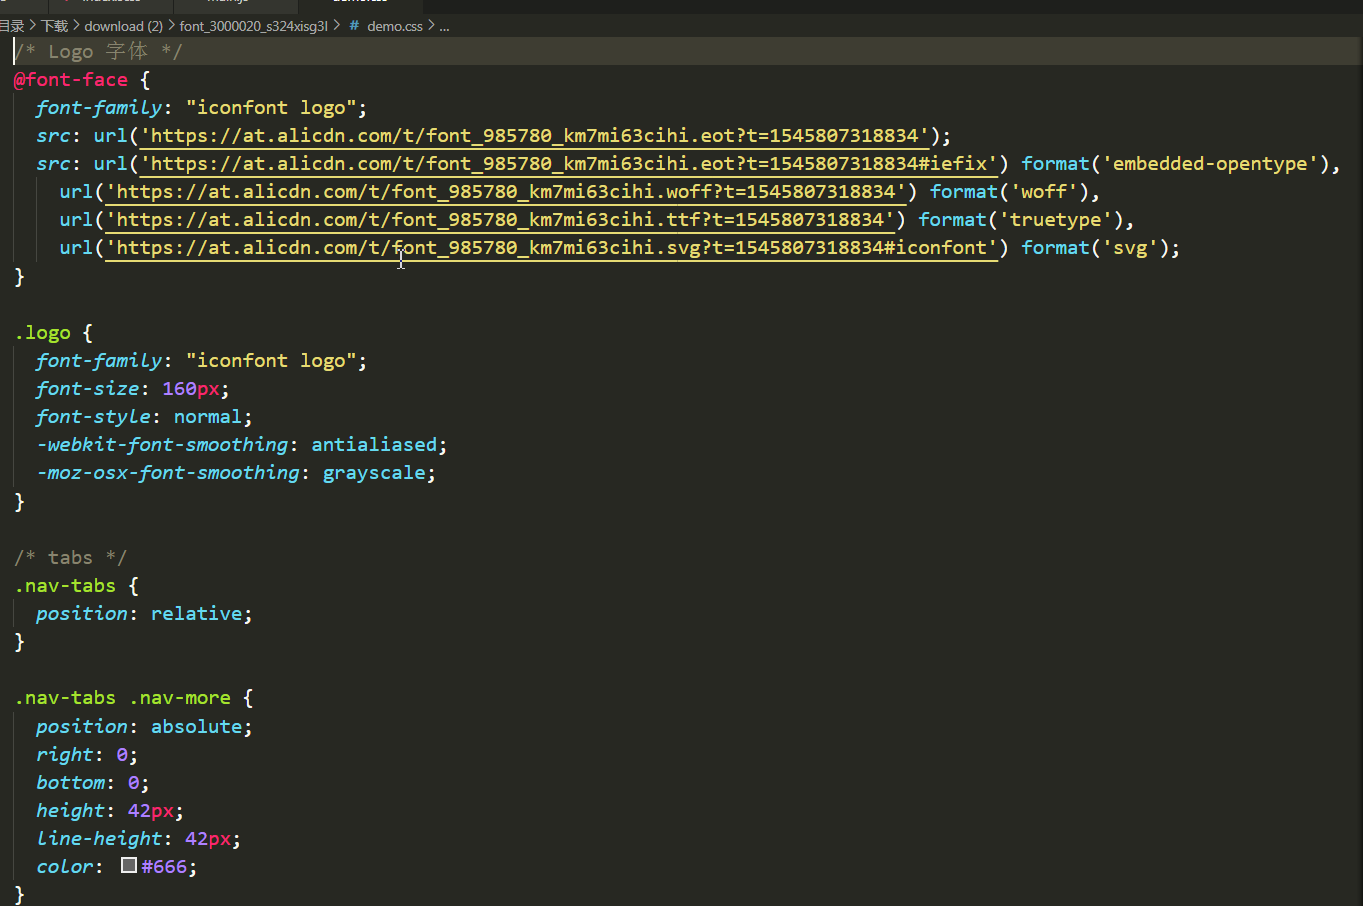Open the first .eot font URL link
1363x906 pixels.
click(534, 136)
